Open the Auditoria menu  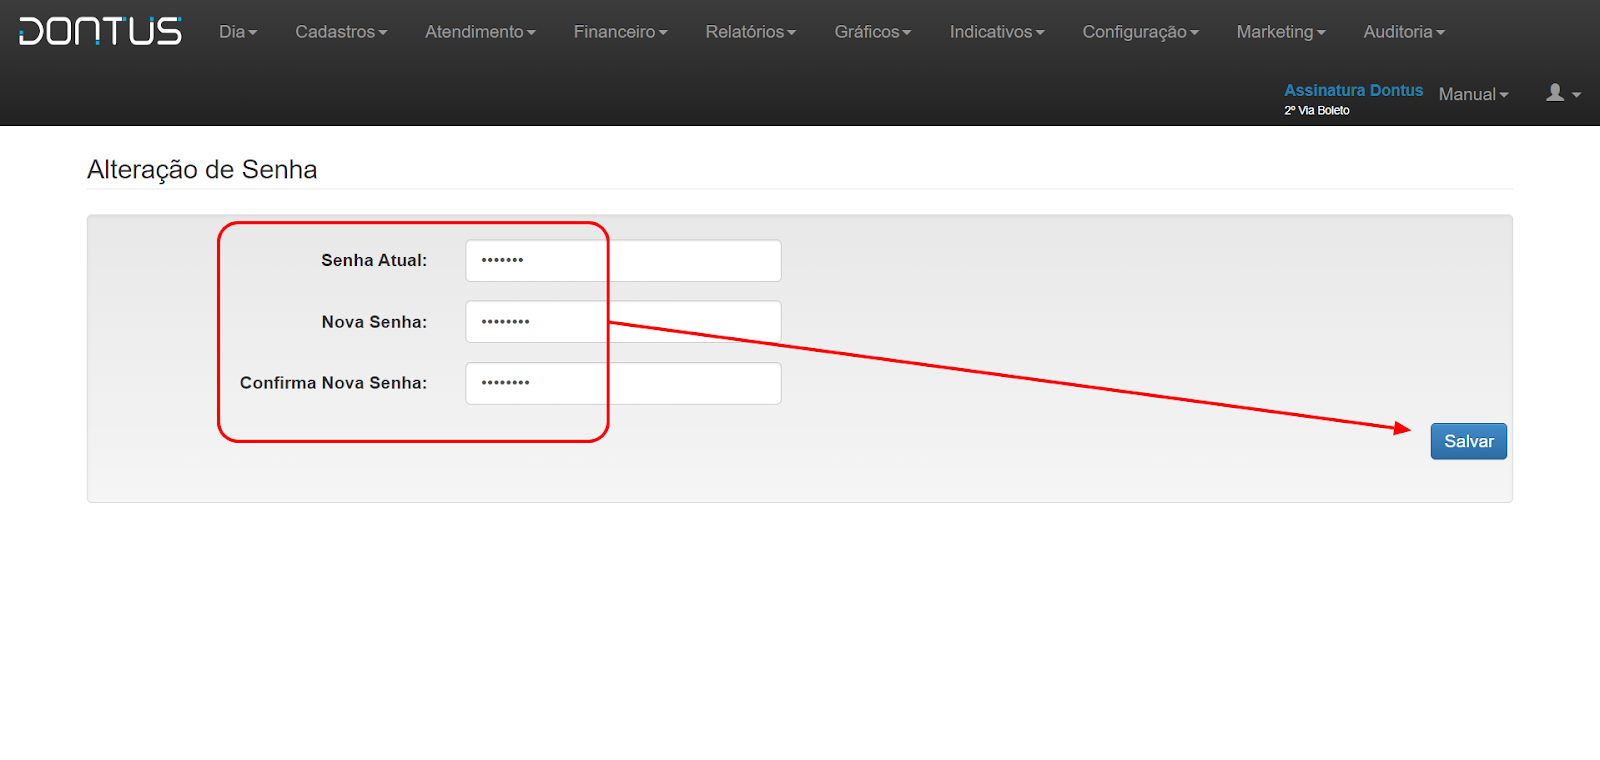pyautogui.click(x=1404, y=32)
